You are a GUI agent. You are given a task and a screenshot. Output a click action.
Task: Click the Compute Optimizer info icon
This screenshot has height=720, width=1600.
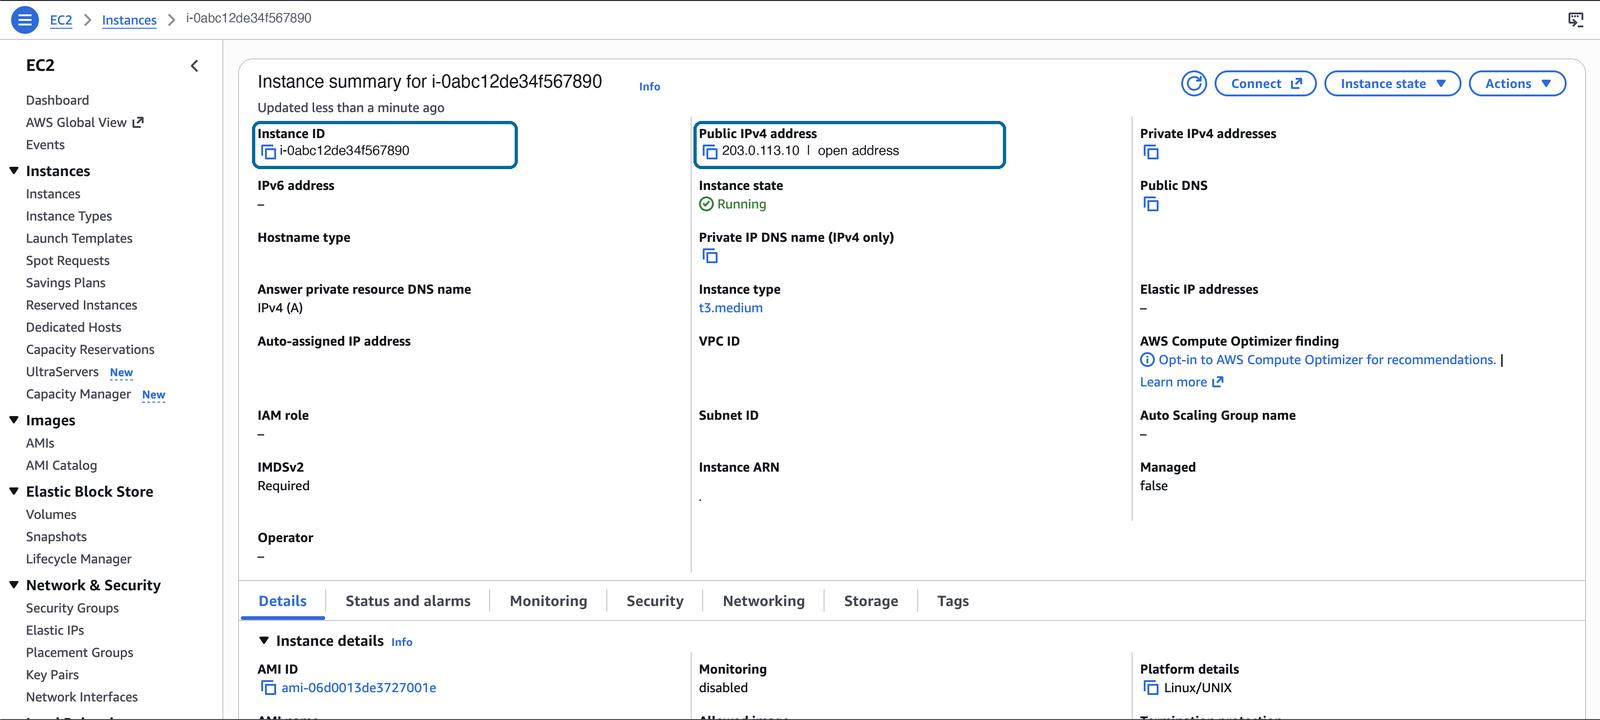(1147, 360)
